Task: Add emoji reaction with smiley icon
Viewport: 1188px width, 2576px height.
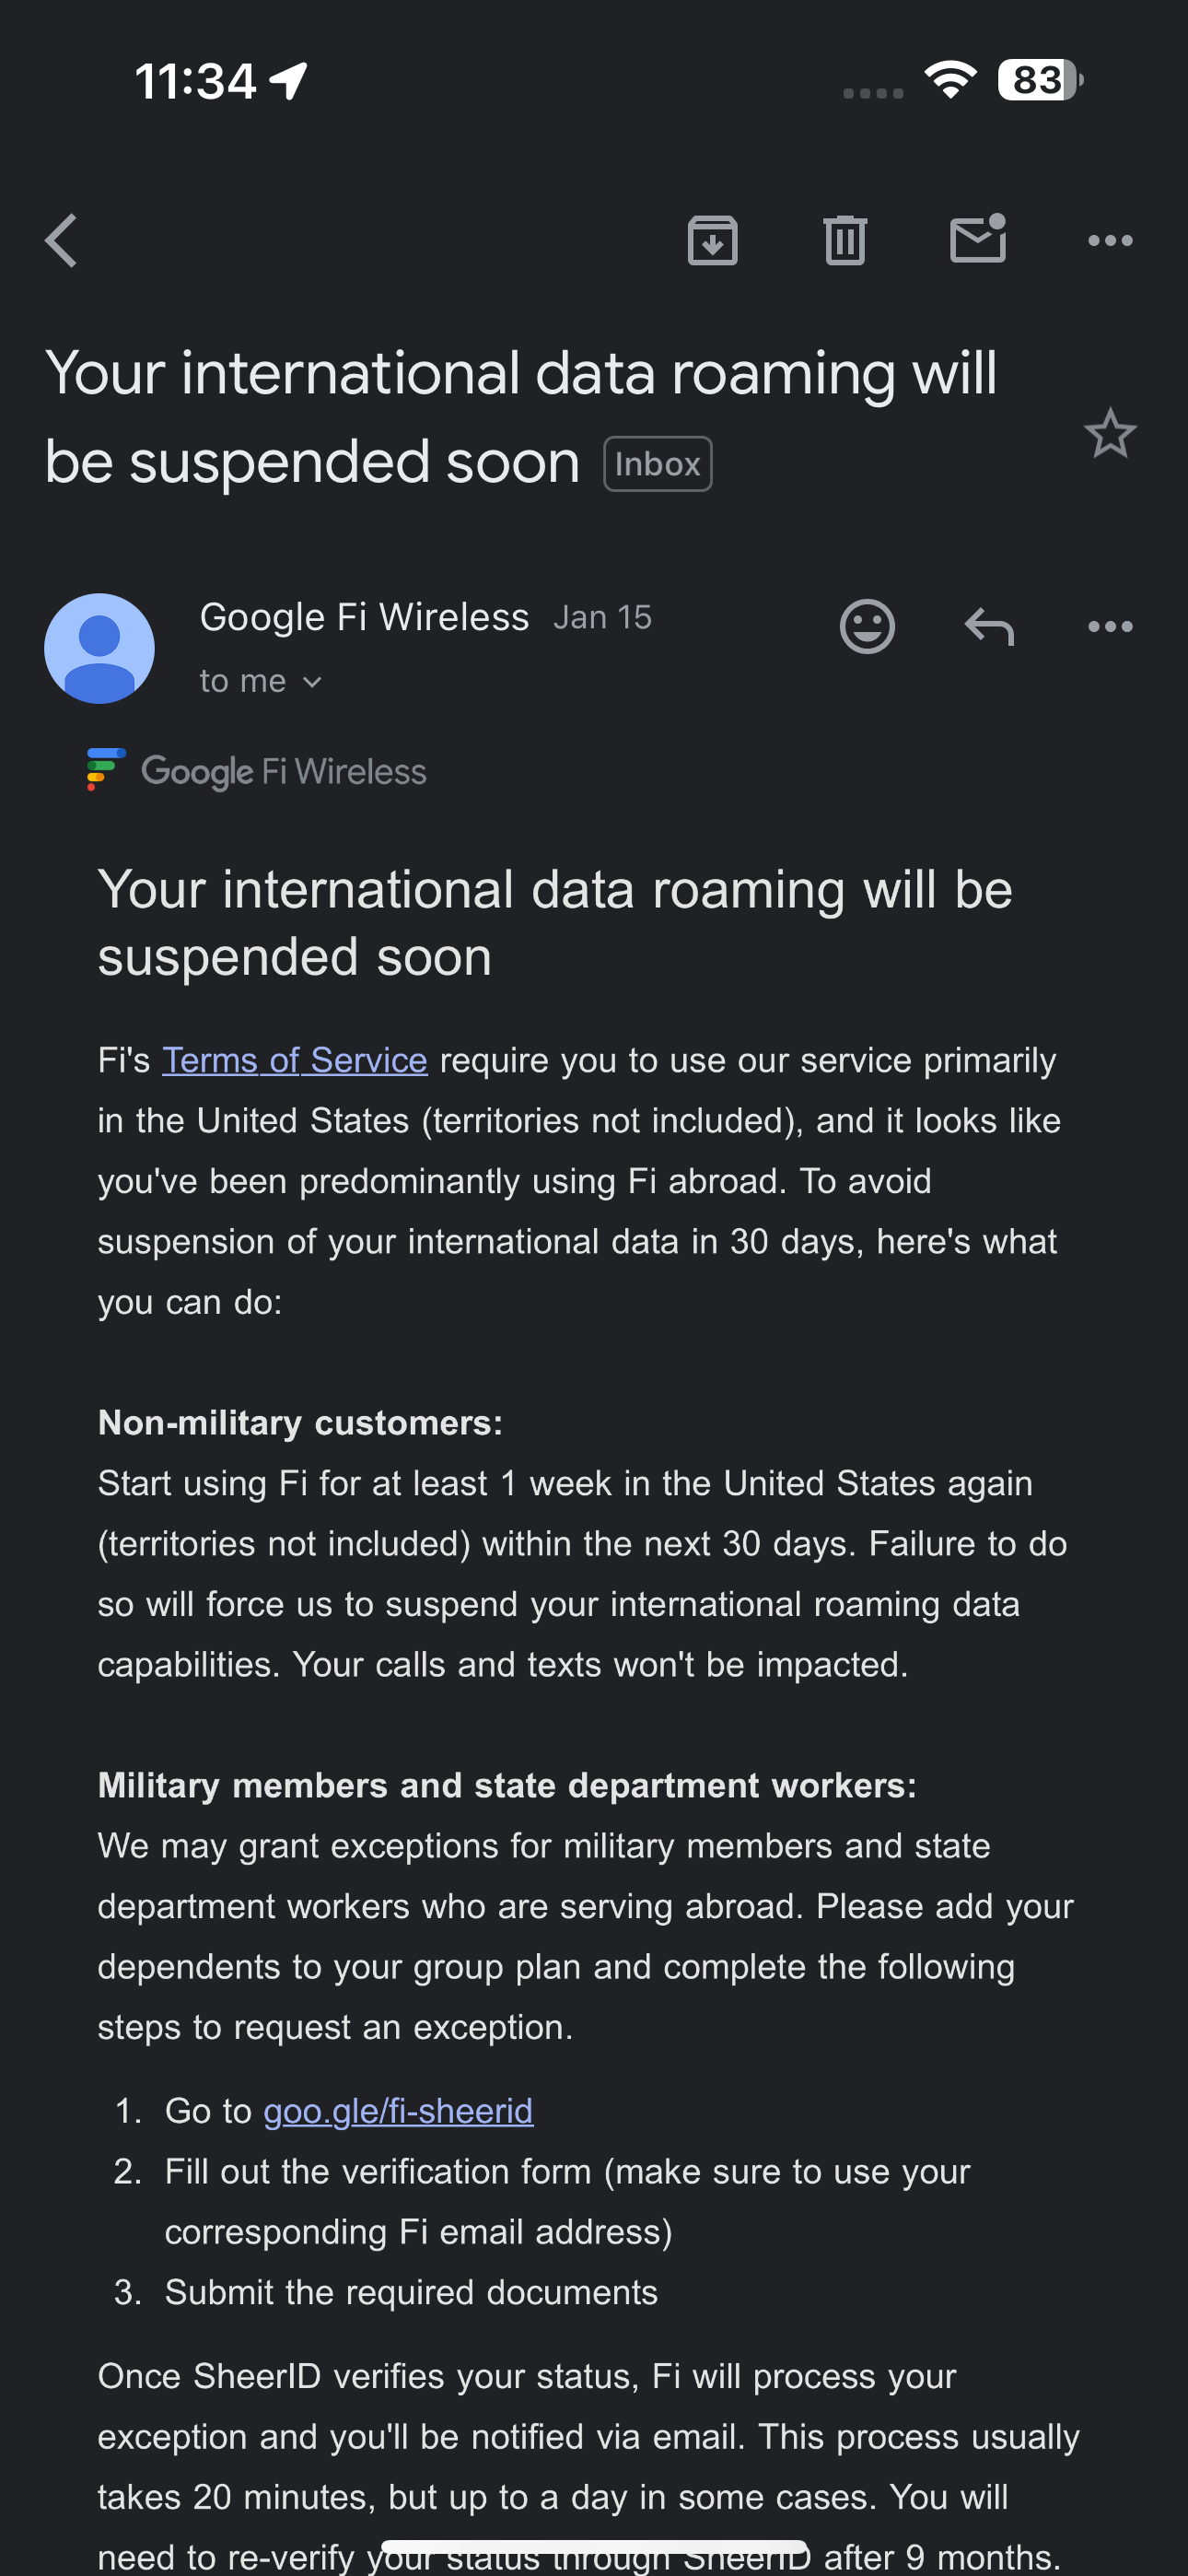Action: tap(867, 627)
